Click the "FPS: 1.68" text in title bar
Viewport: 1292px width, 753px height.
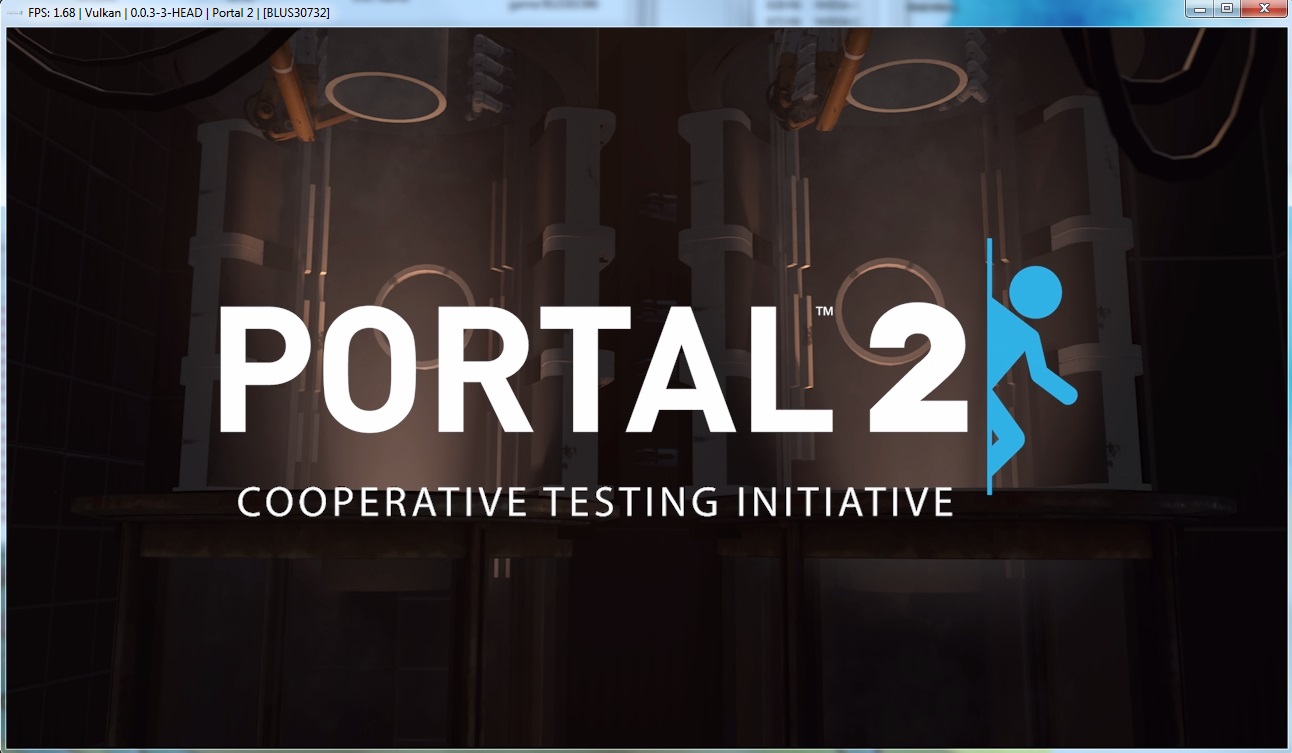click(53, 13)
